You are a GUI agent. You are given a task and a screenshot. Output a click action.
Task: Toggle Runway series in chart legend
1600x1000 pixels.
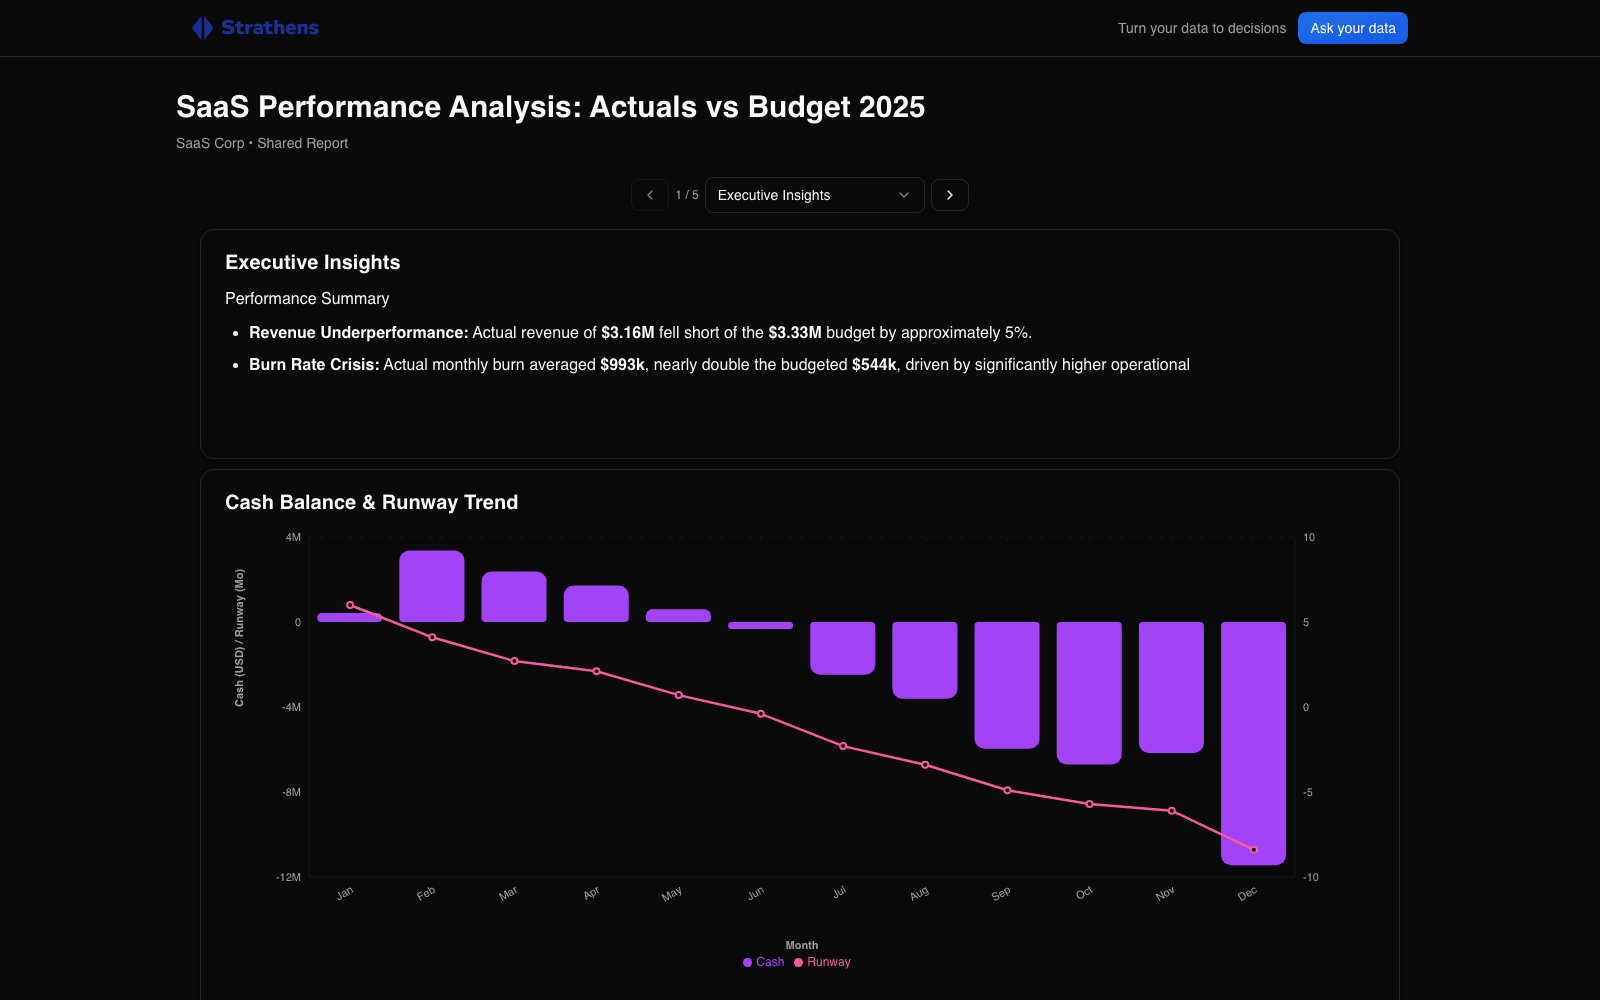(822, 962)
